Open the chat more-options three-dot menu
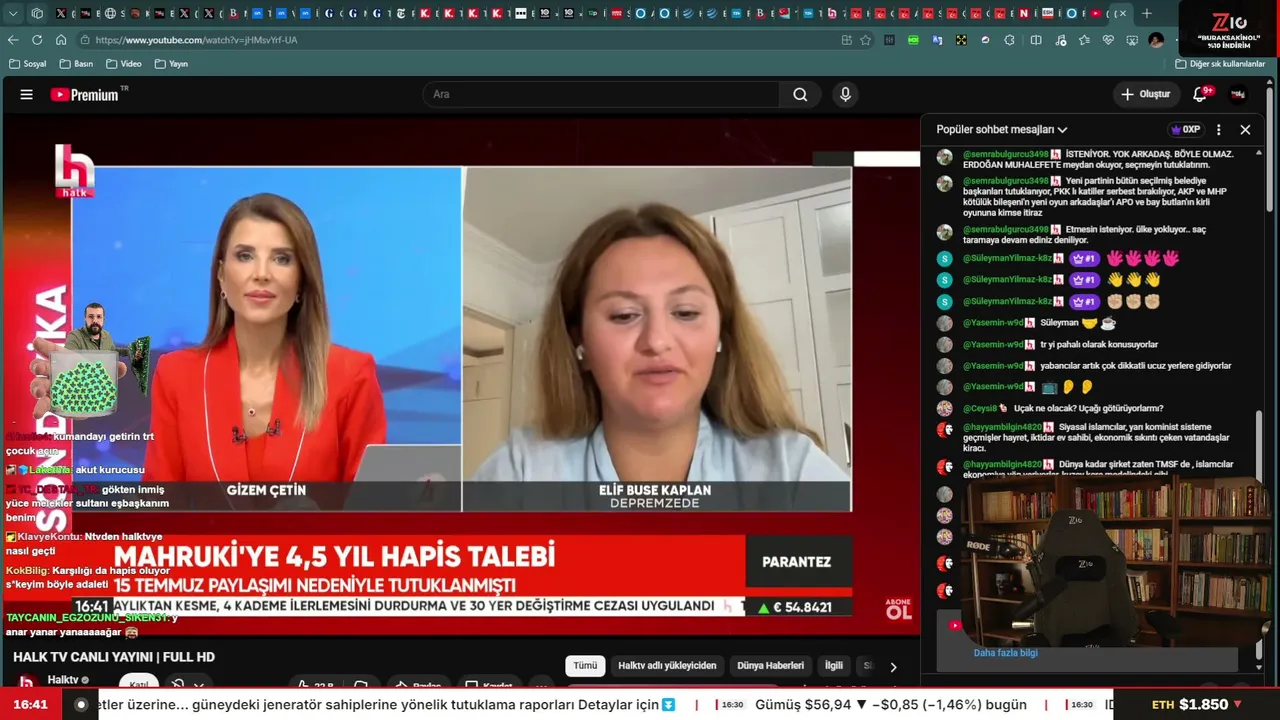This screenshot has width=1280, height=720. click(1218, 130)
